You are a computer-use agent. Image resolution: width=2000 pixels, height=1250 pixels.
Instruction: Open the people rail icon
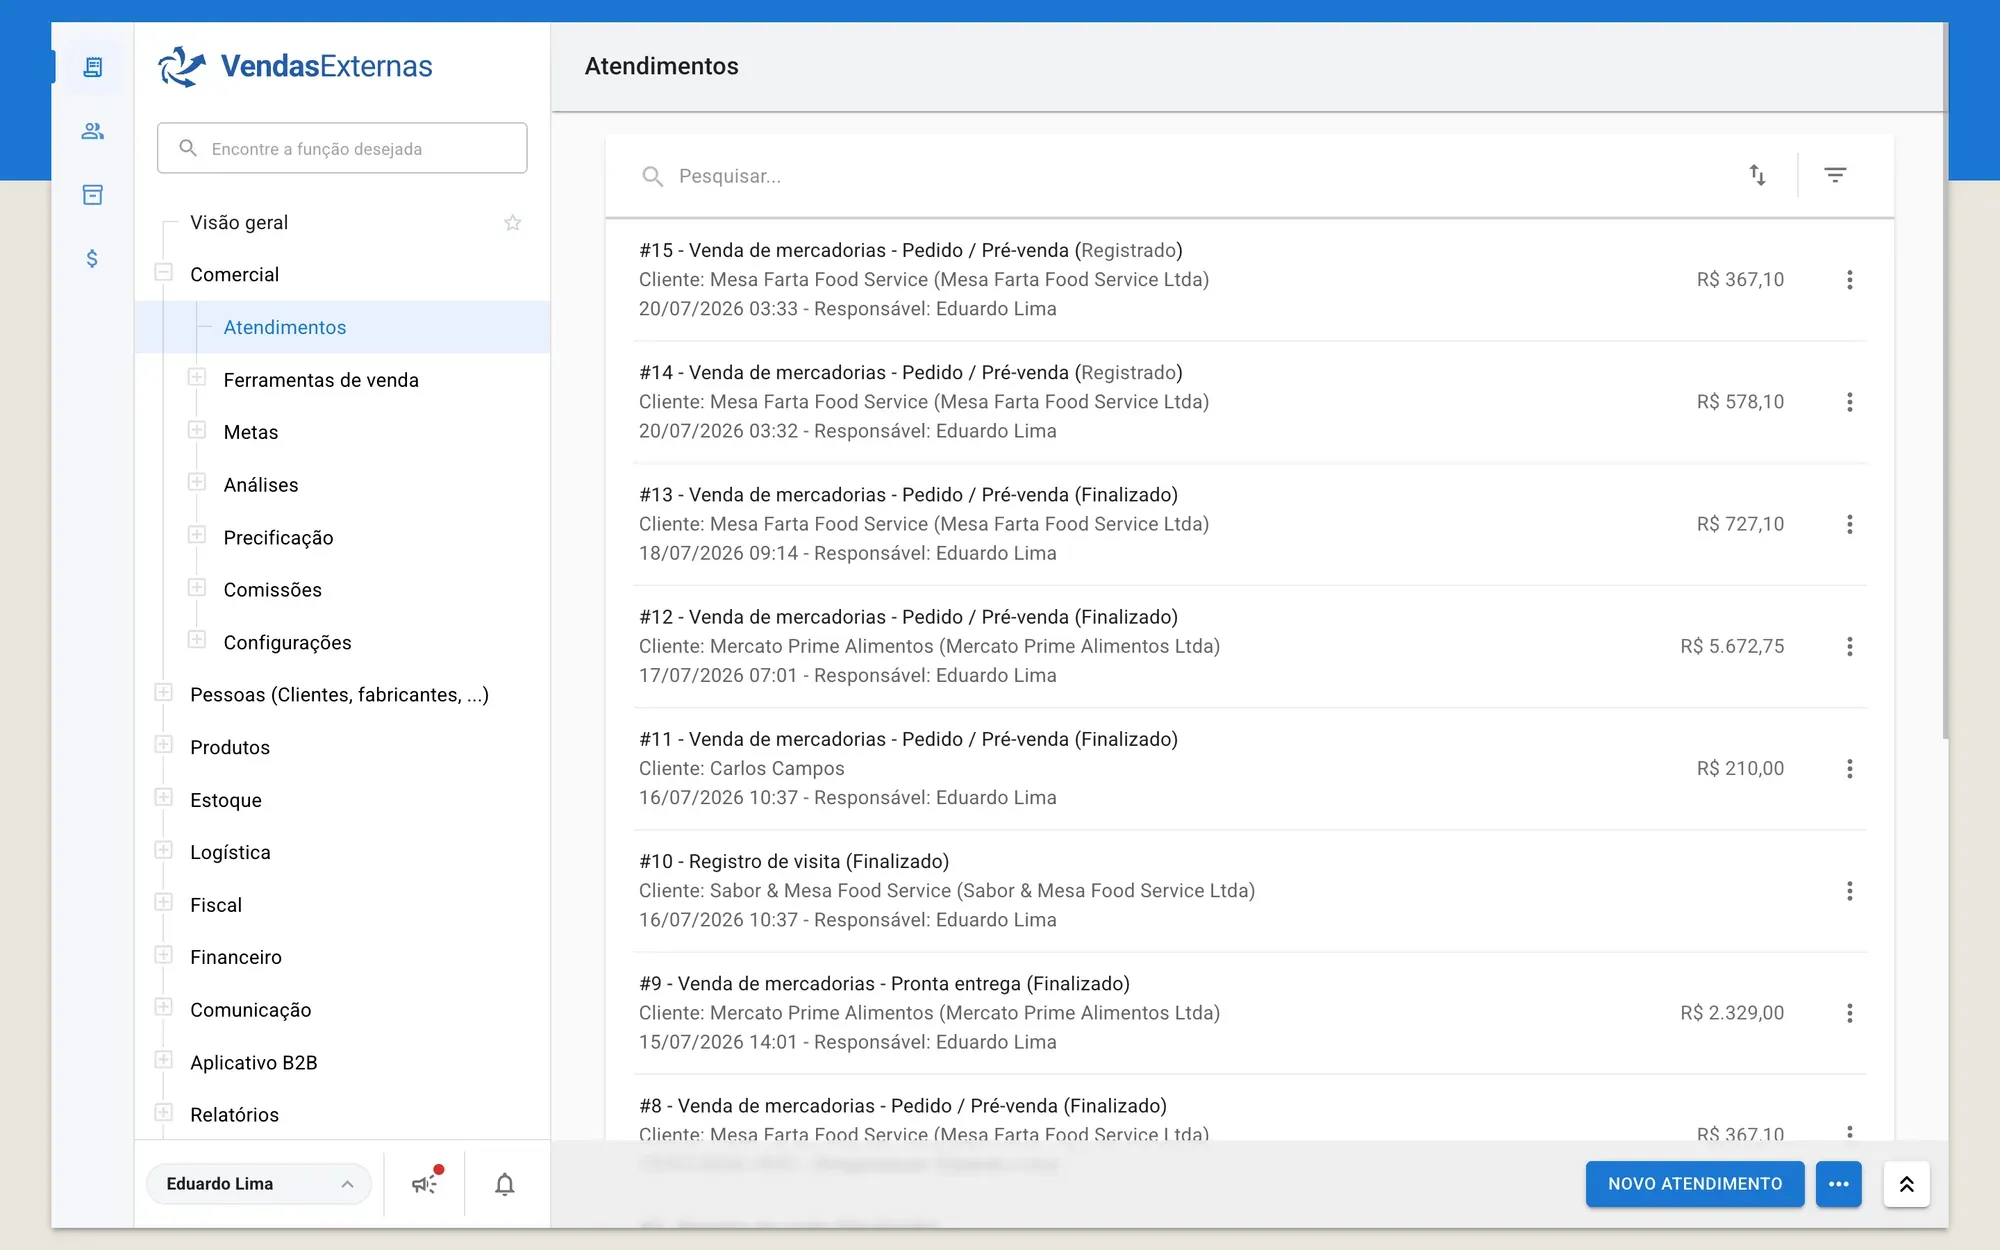(92, 131)
